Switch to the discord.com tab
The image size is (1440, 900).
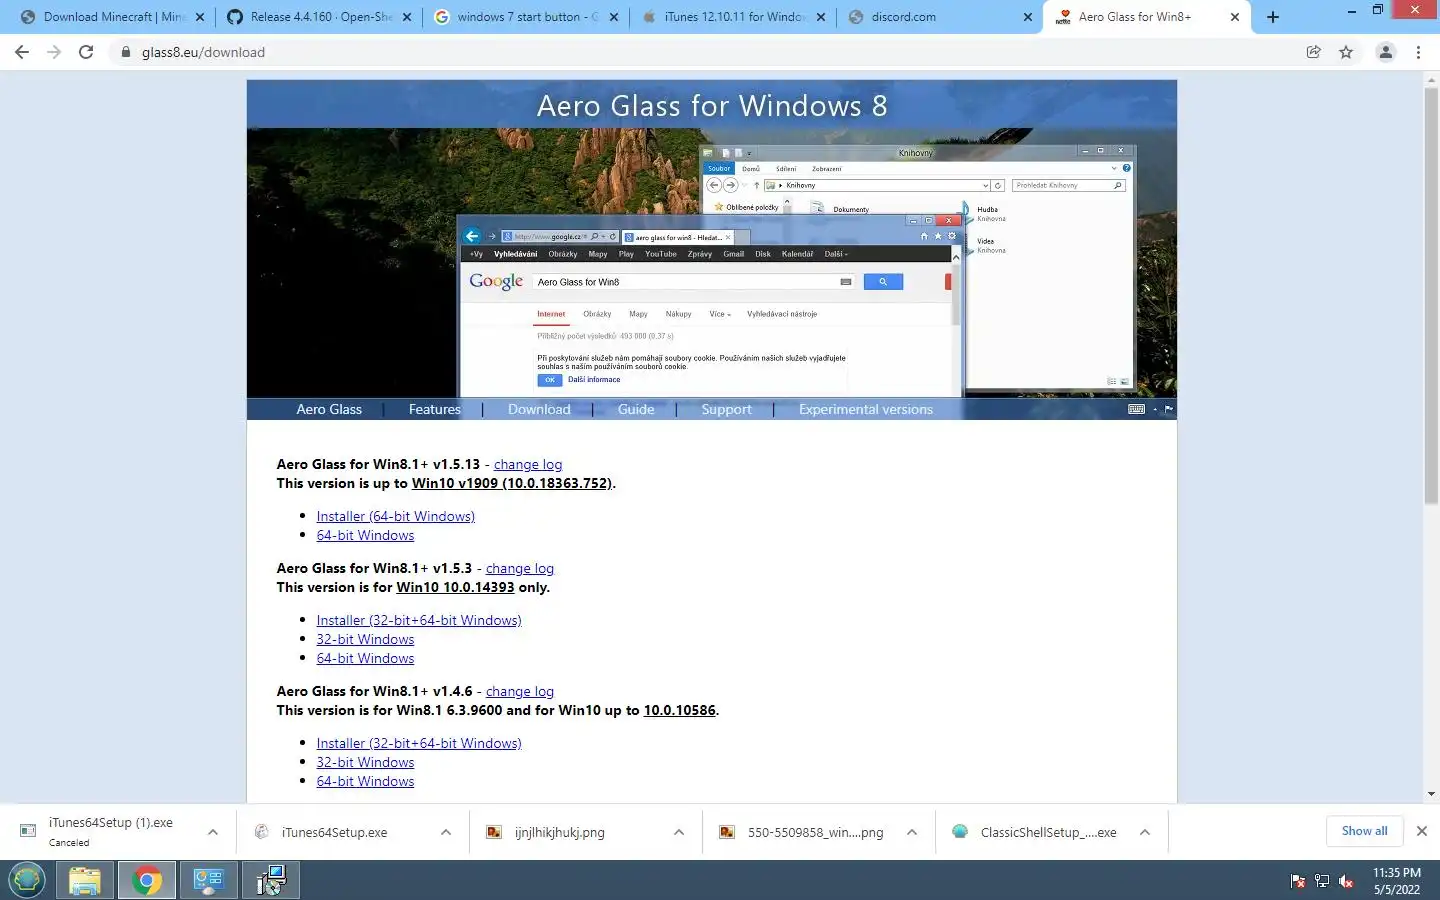(x=940, y=17)
